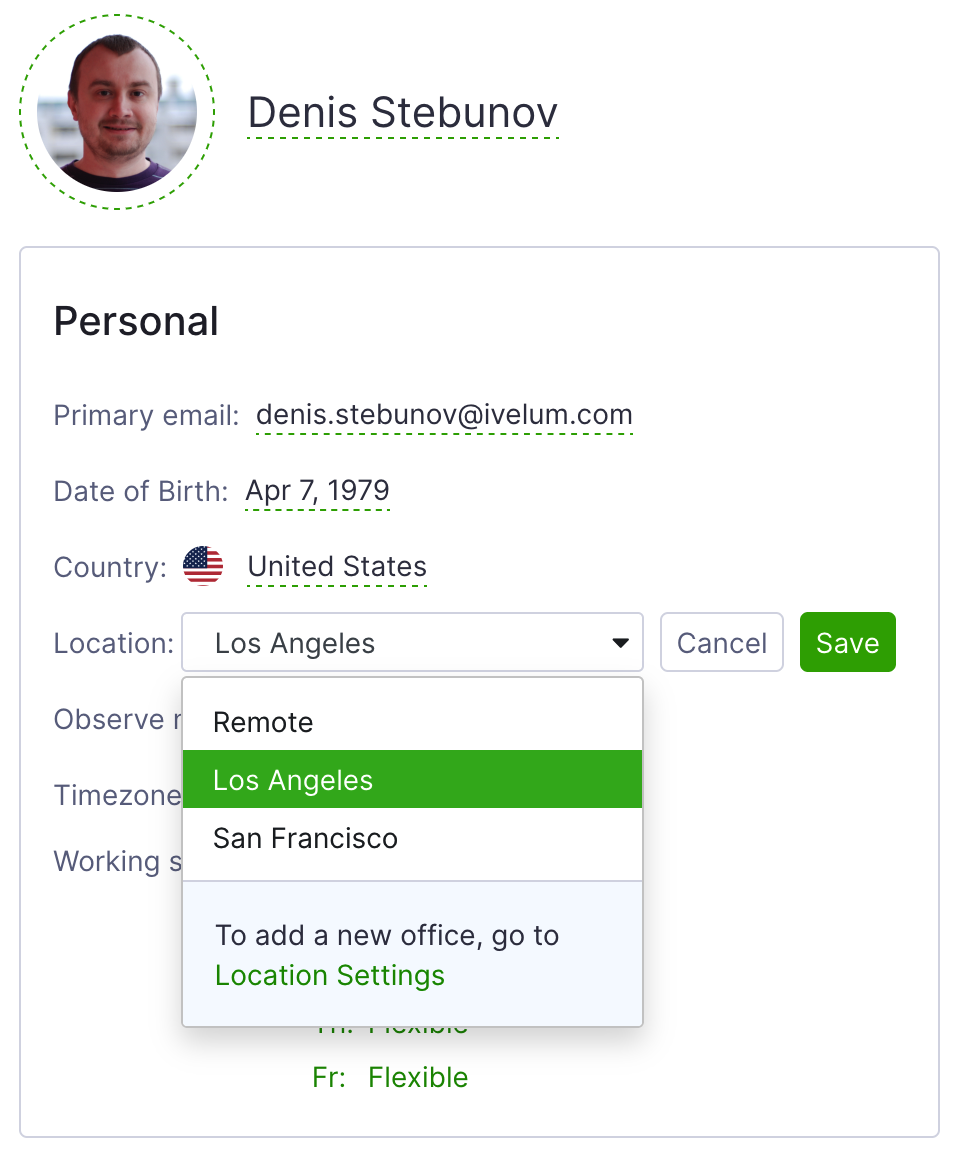
Task: Open the Los Angeles location combo box
Action: (412, 643)
